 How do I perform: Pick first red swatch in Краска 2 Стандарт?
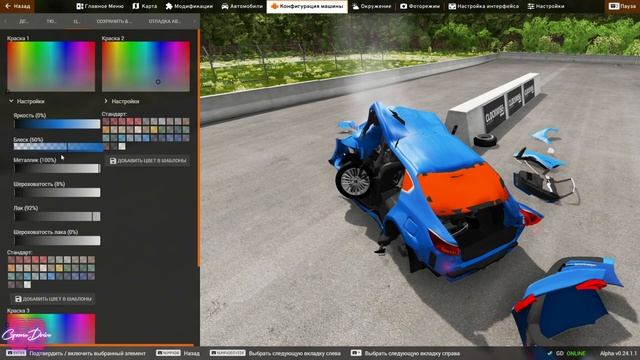pyautogui.click(x=106, y=121)
